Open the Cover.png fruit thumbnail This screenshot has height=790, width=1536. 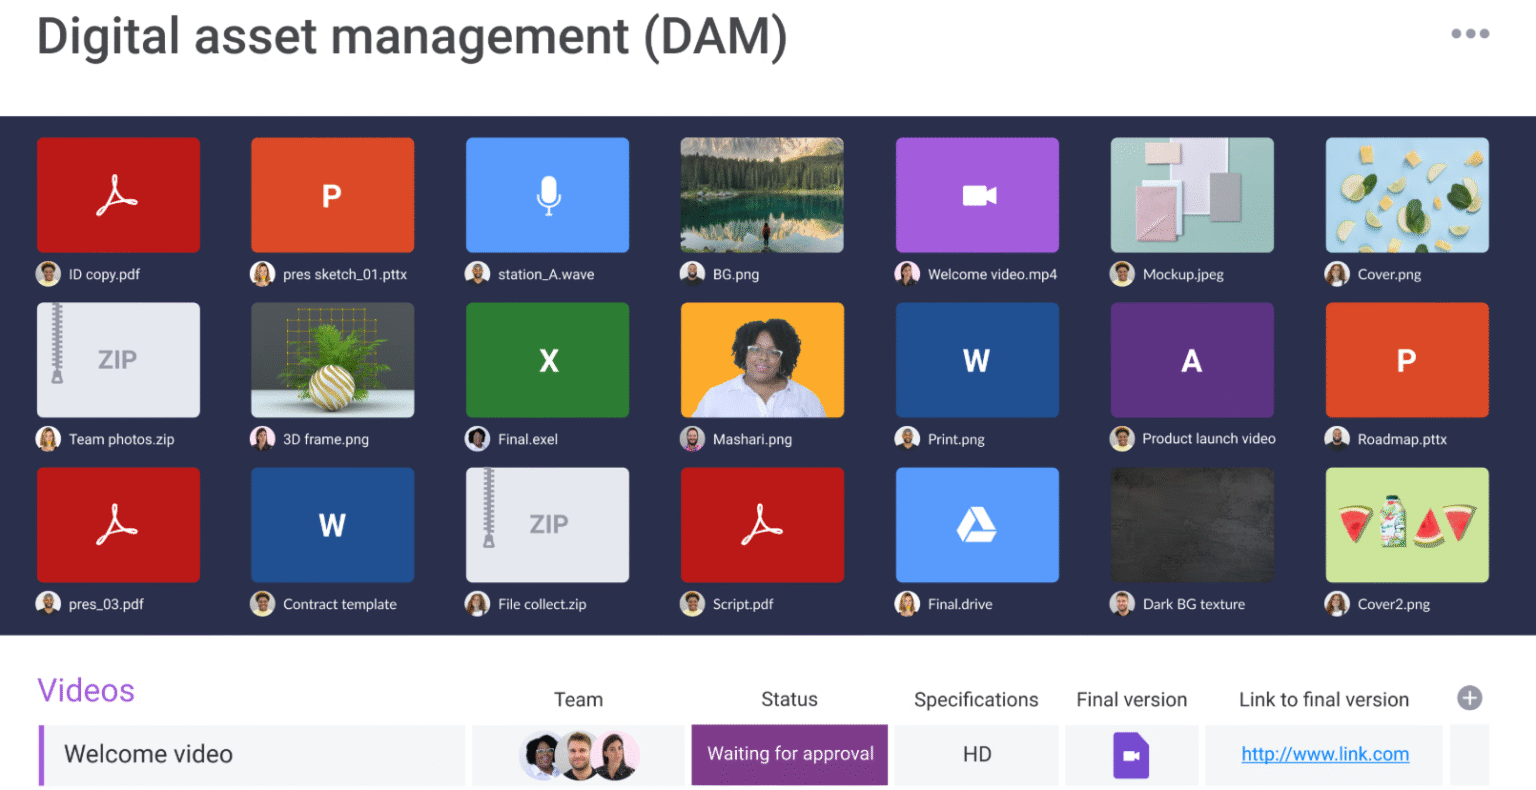pyautogui.click(x=1407, y=195)
